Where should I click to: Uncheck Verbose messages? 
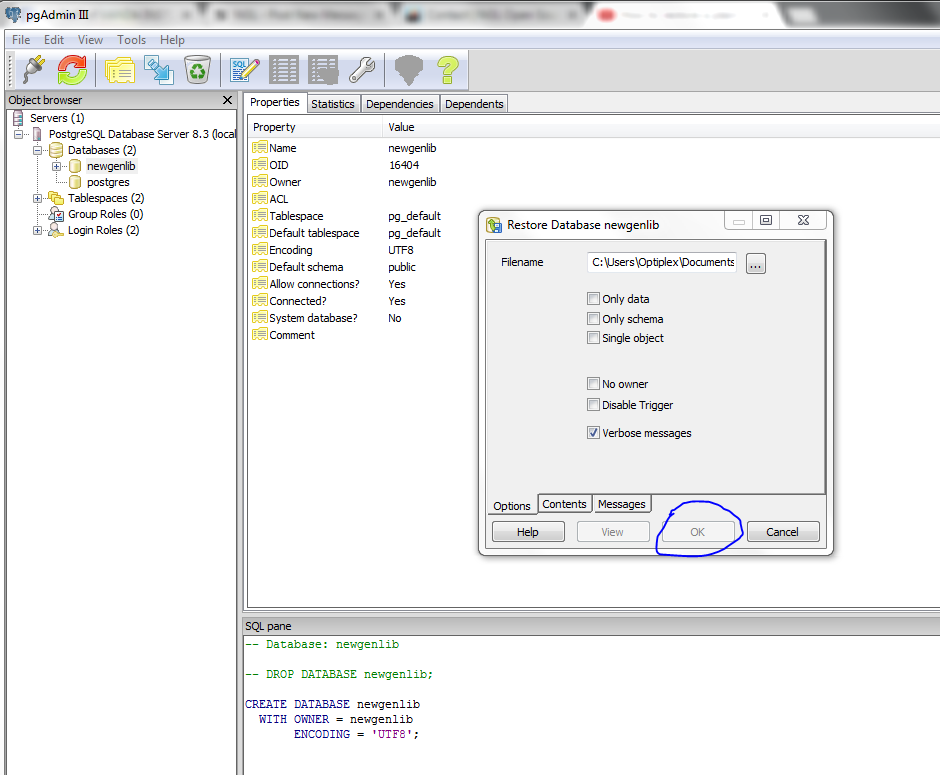[x=594, y=433]
